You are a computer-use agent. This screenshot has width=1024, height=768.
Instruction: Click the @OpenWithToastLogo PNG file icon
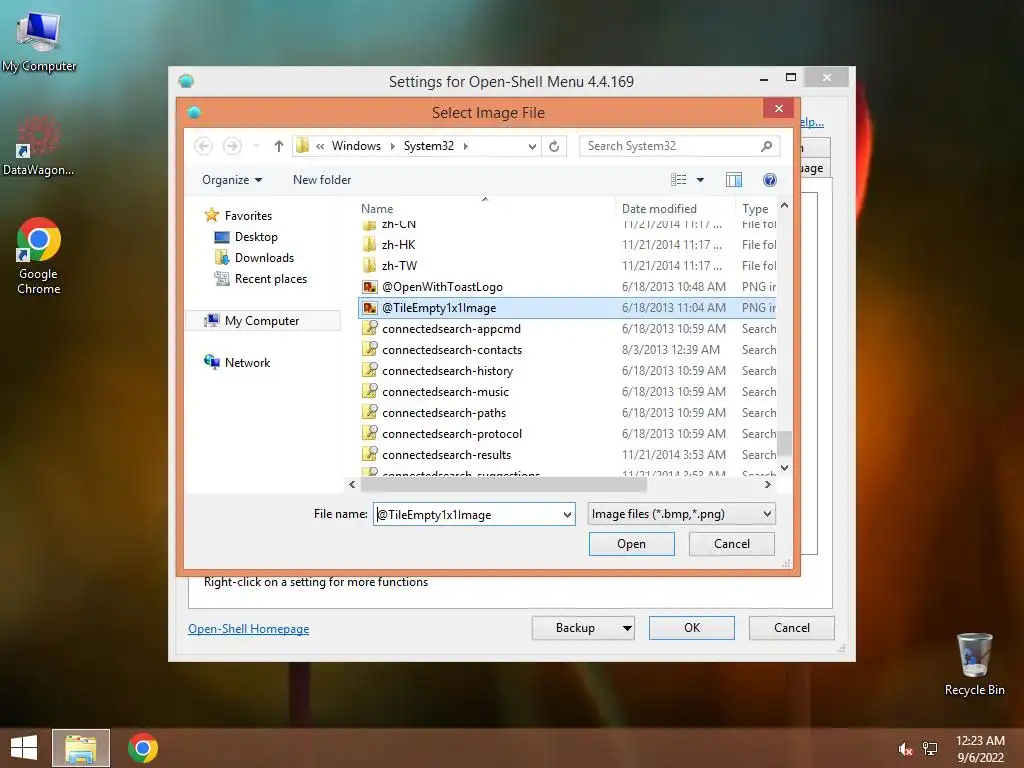point(370,287)
